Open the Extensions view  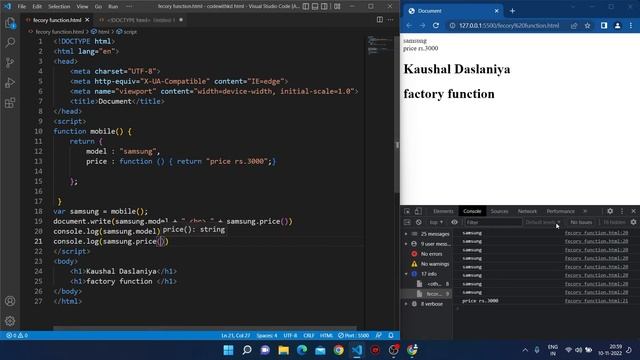click(10, 102)
